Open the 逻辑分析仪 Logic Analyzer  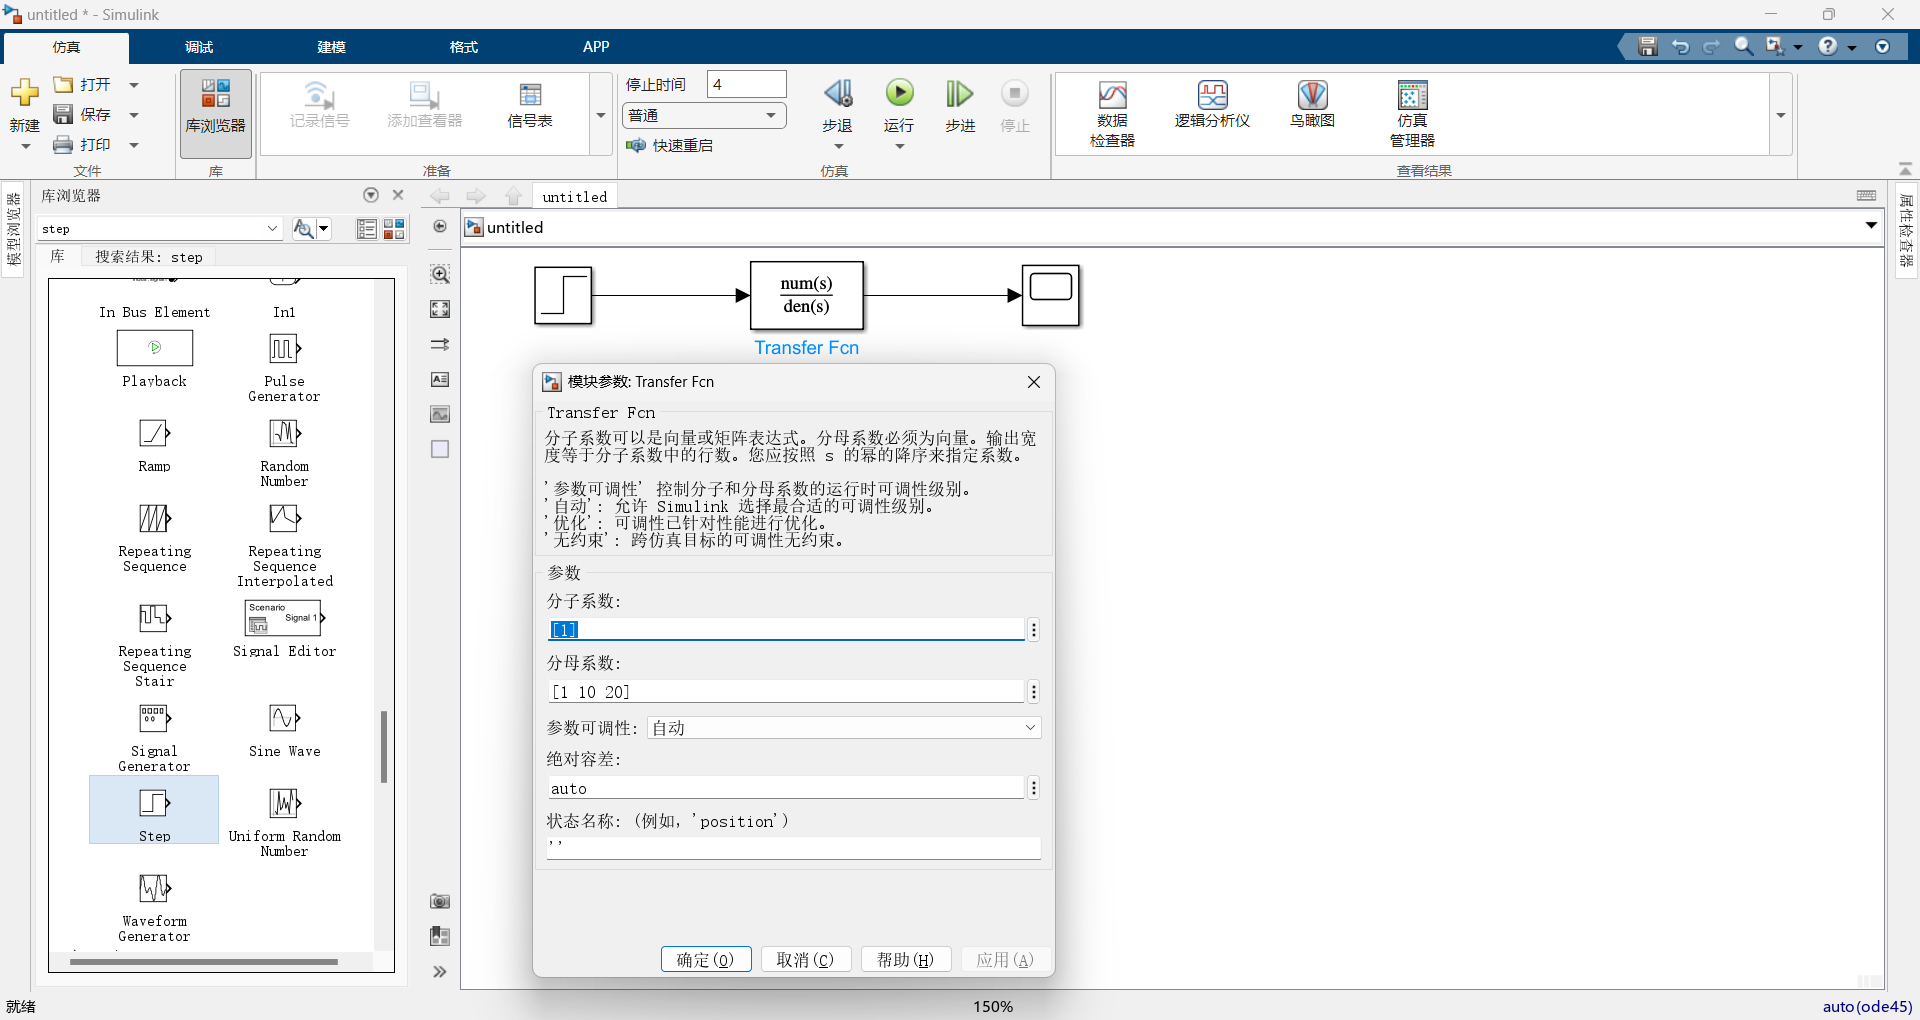[1212, 106]
